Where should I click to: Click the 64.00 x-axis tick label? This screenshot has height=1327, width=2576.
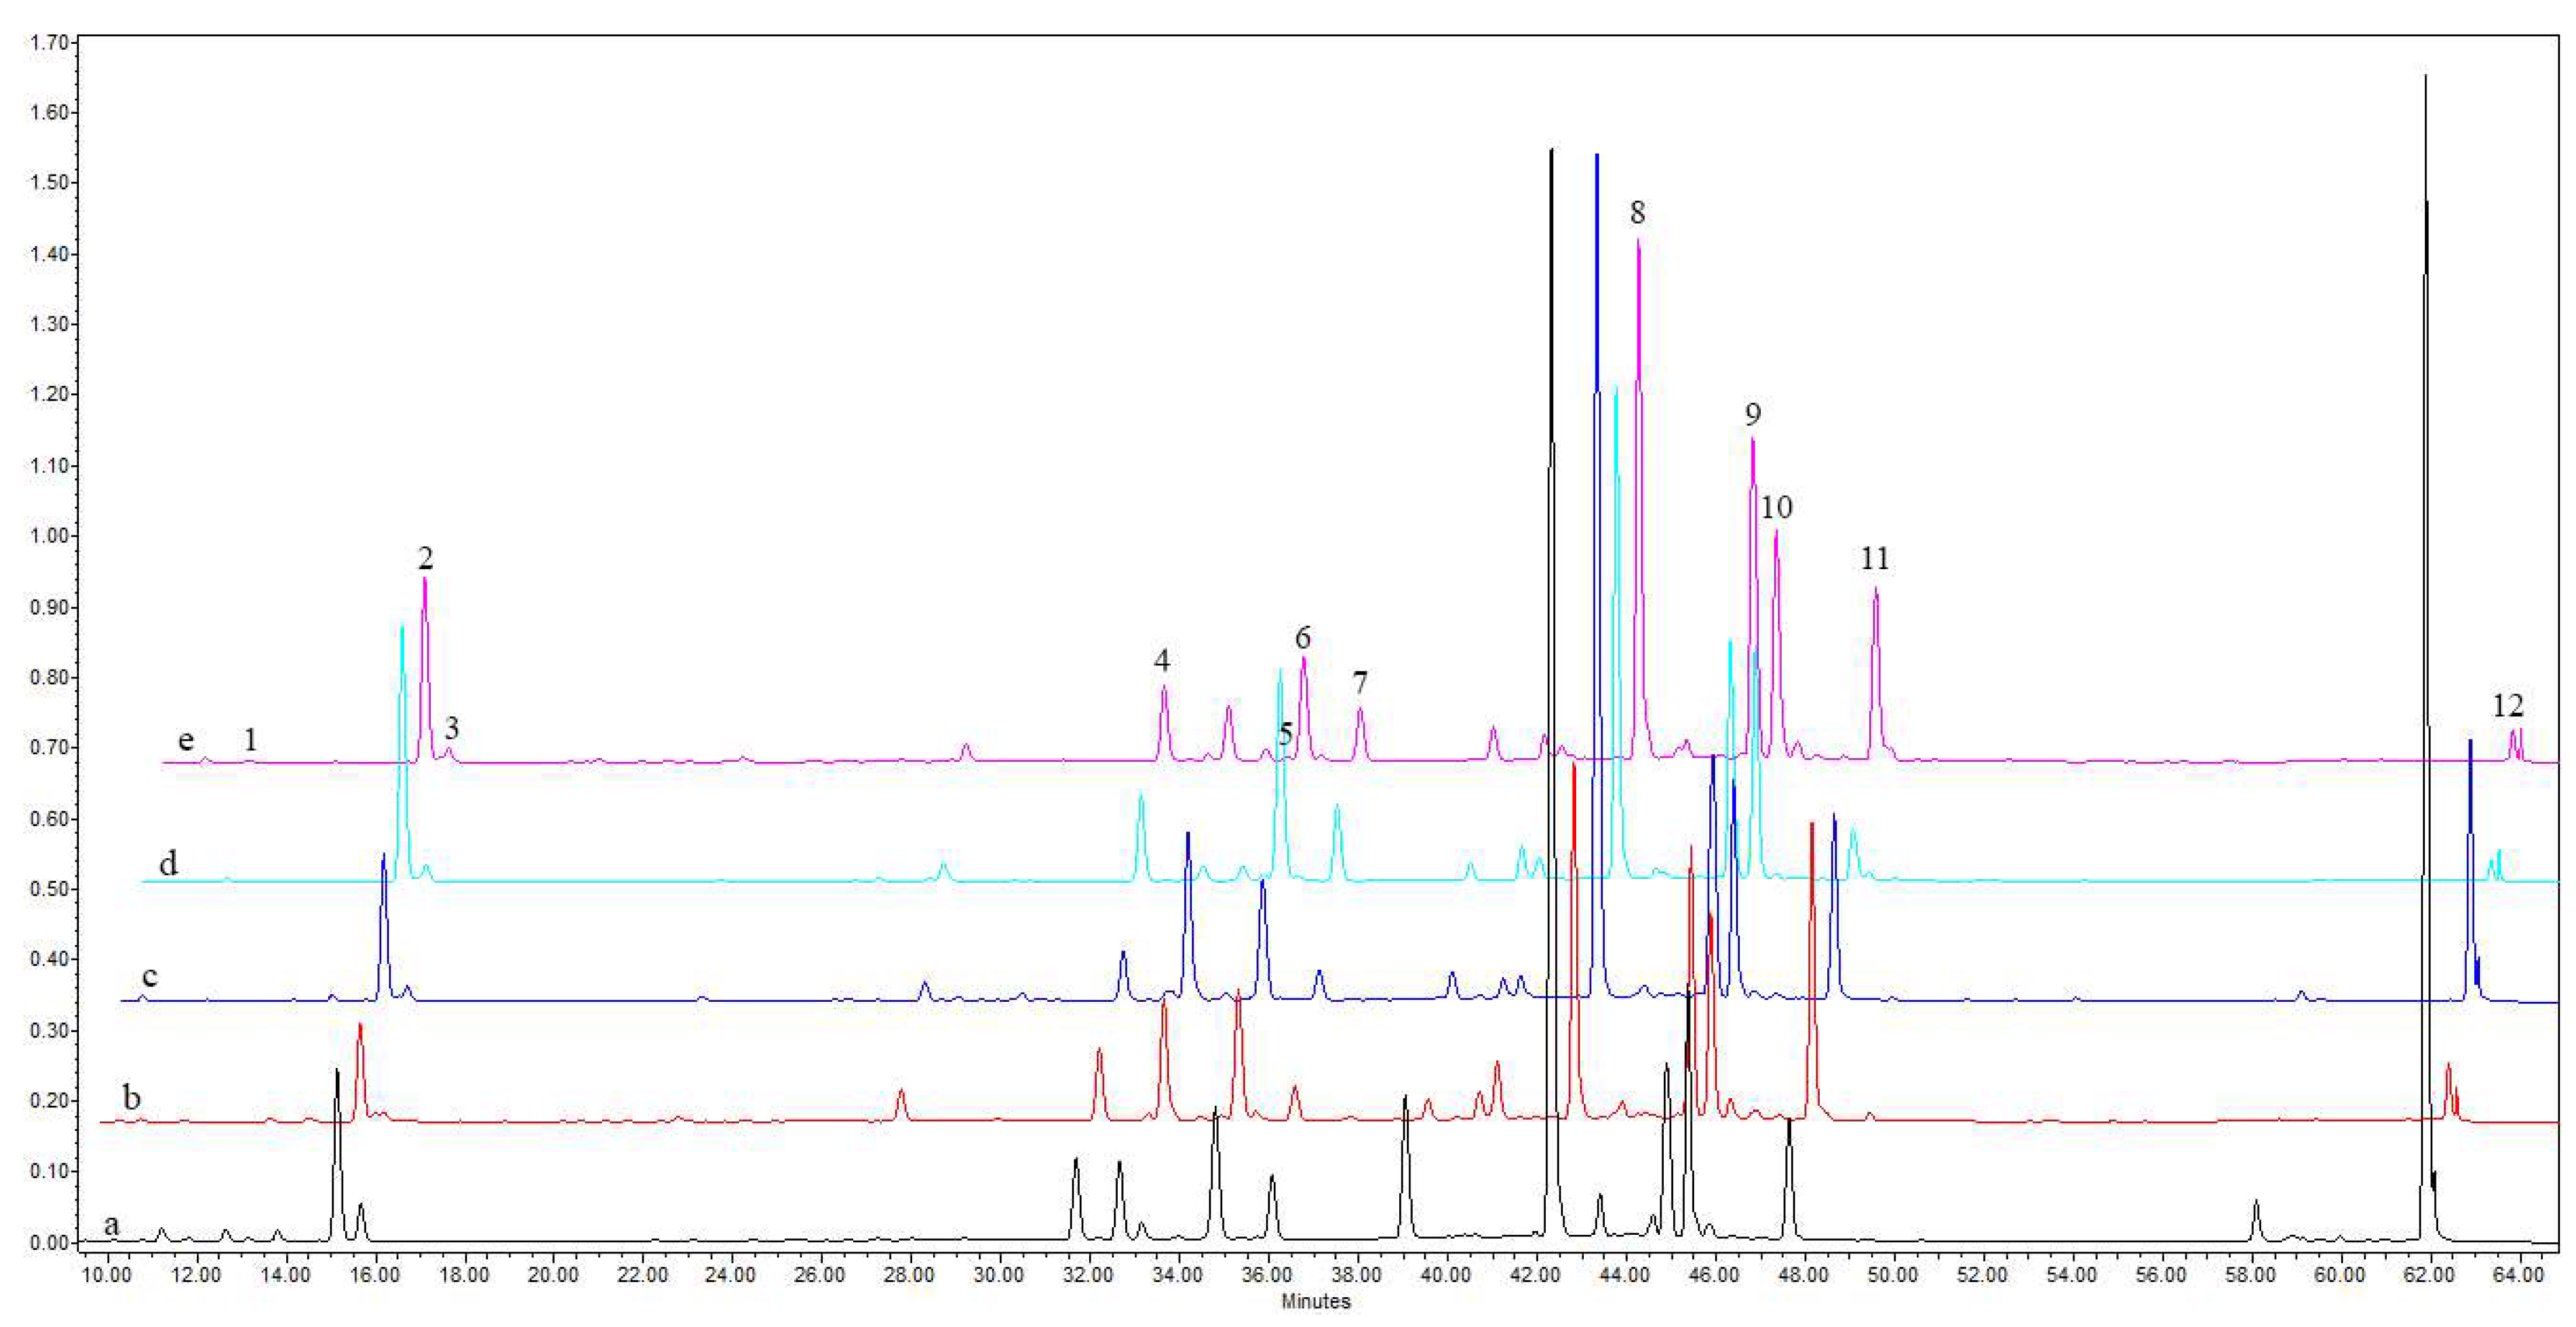coord(2518,1275)
